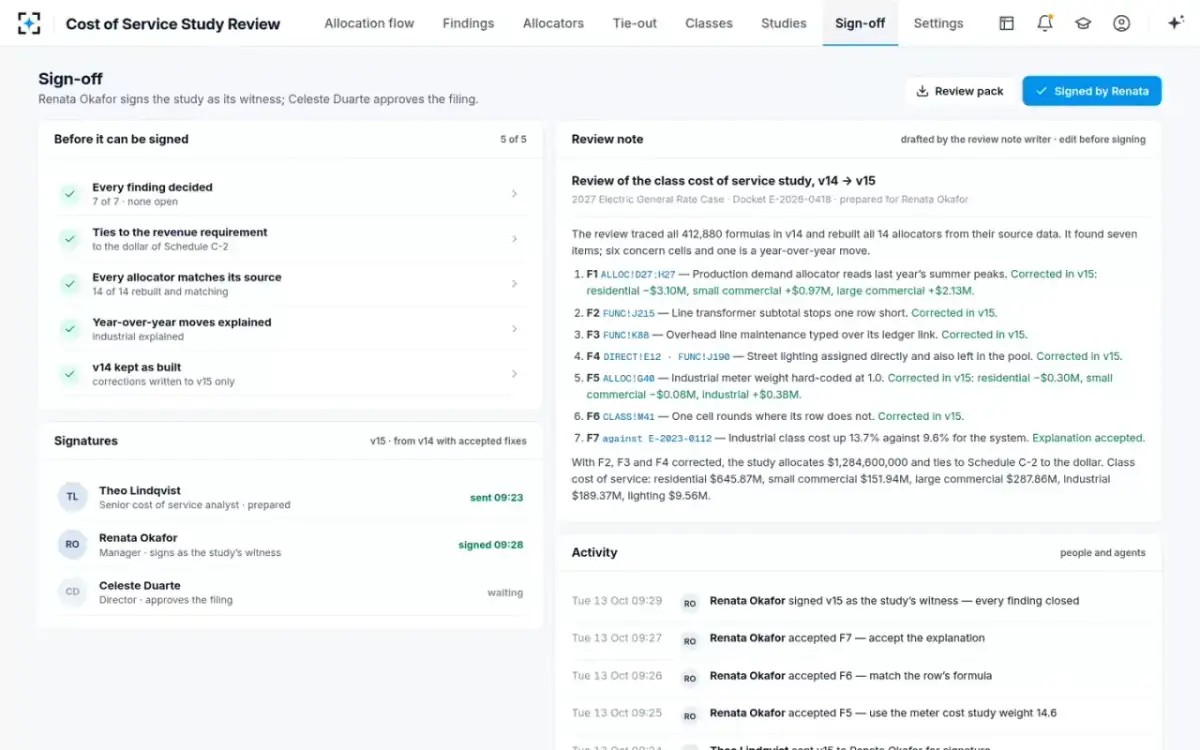The height and width of the screenshot is (750, 1200).
Task: Expand the Every allocator matches its source chevron
Action: (515, 284)
